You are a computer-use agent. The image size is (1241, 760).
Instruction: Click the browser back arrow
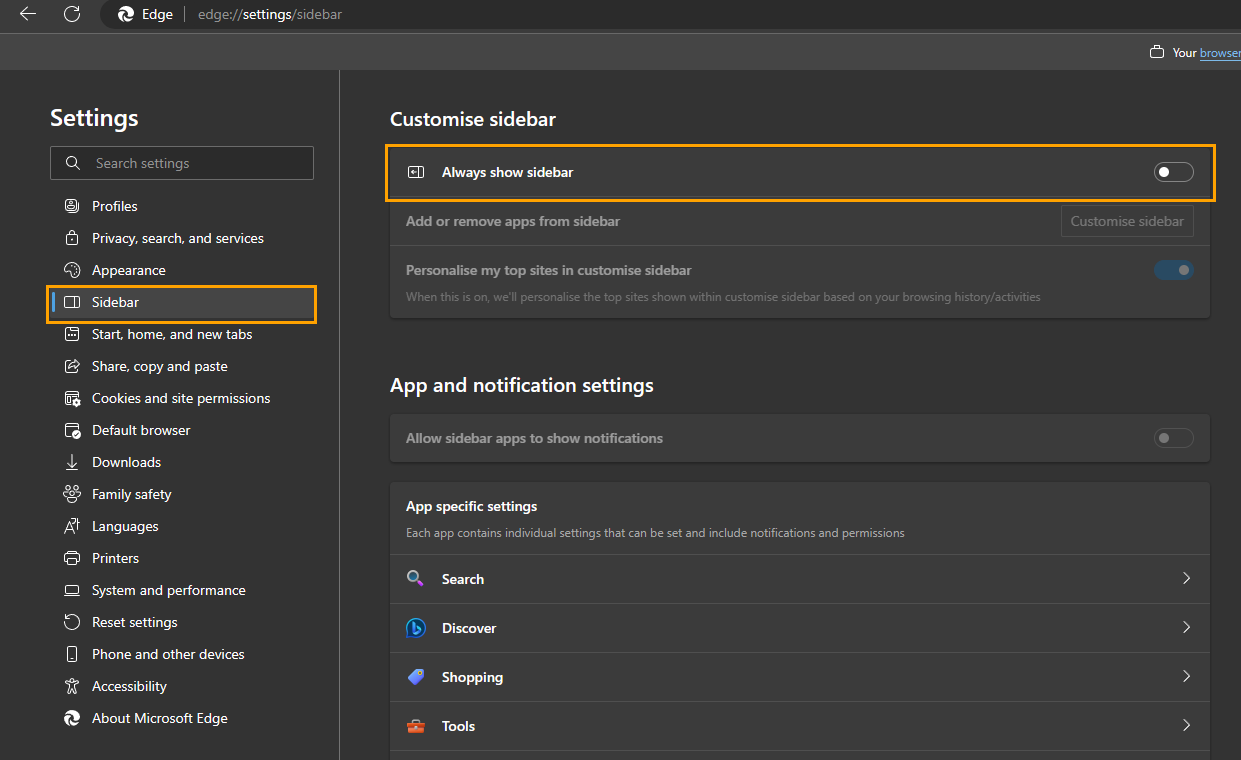28,14
